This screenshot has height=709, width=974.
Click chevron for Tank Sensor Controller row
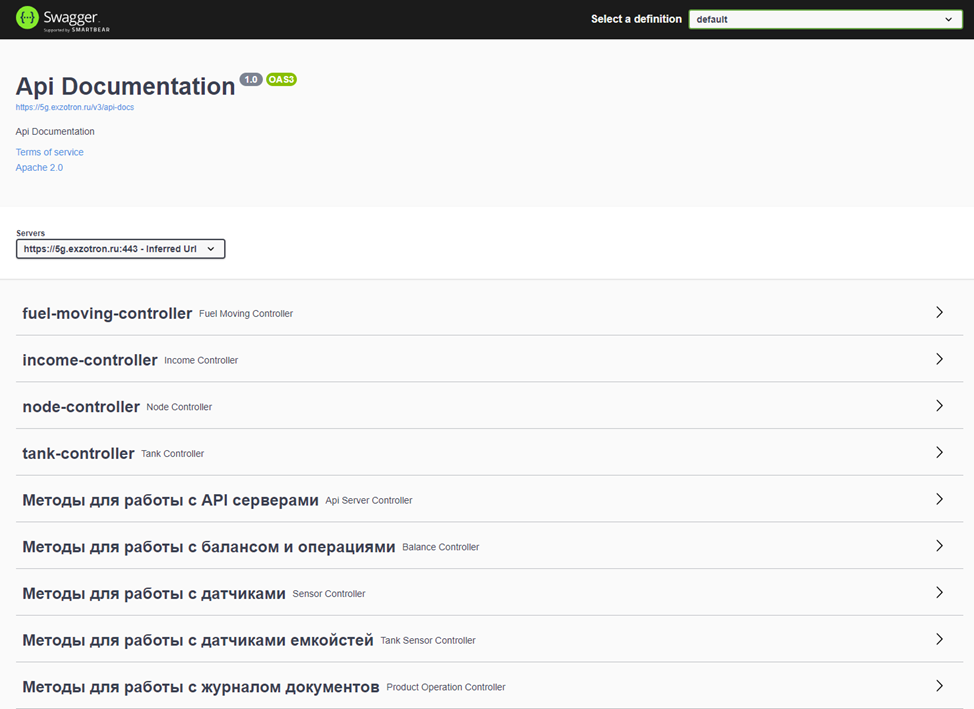click(939, 639)
